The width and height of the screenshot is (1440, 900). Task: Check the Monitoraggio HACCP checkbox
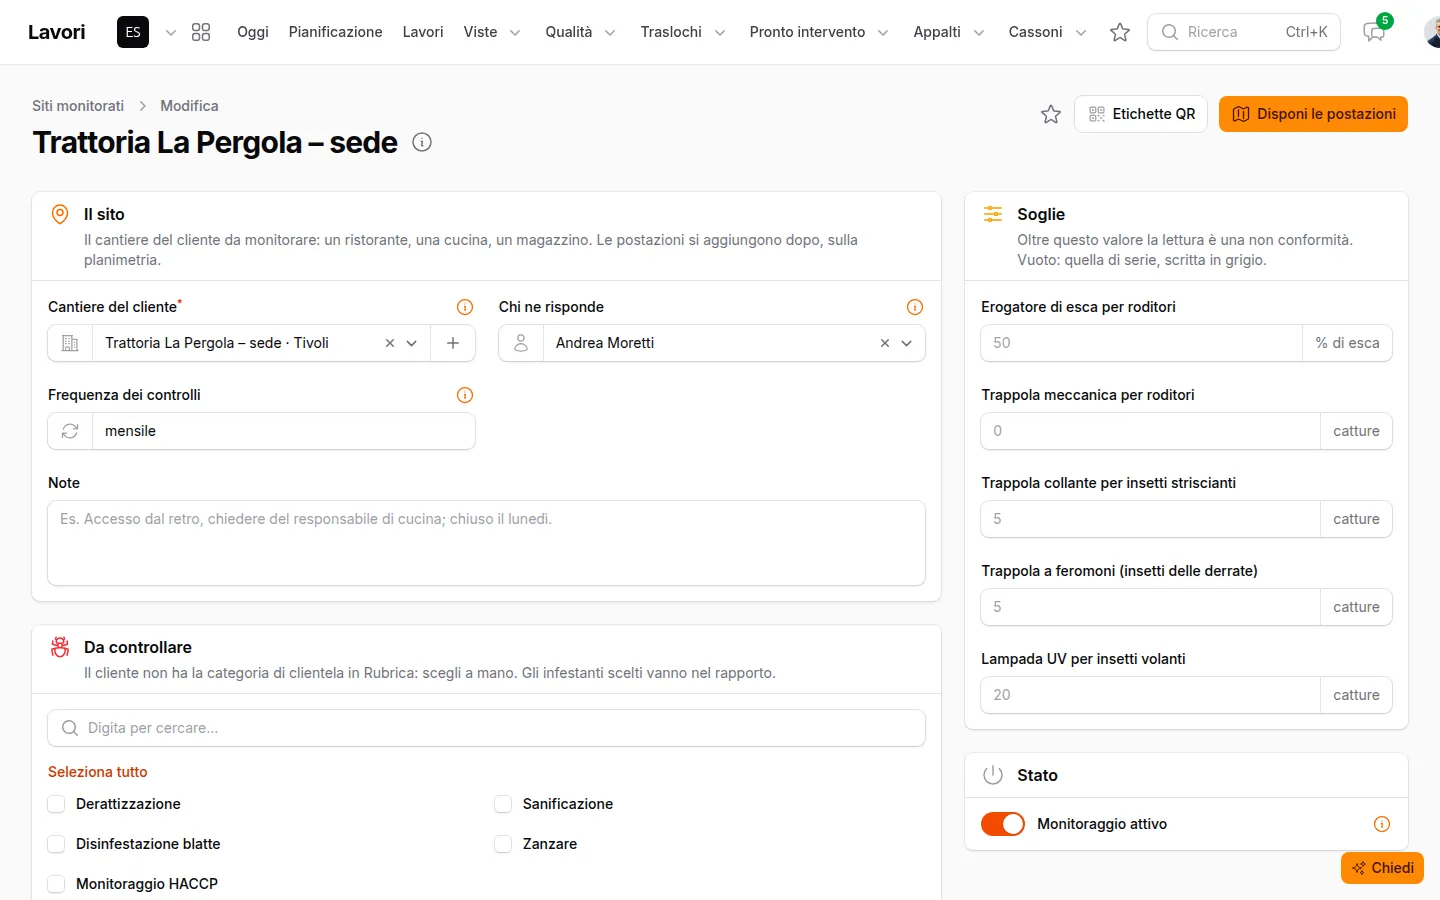pos(57,884)
